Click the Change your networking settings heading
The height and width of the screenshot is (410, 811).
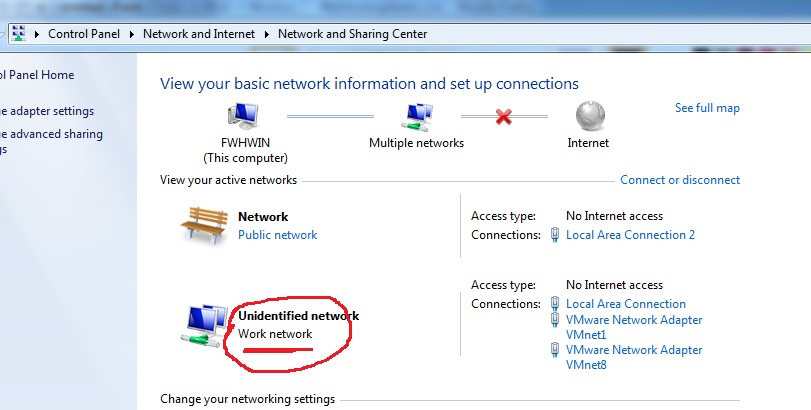point(247,399)
